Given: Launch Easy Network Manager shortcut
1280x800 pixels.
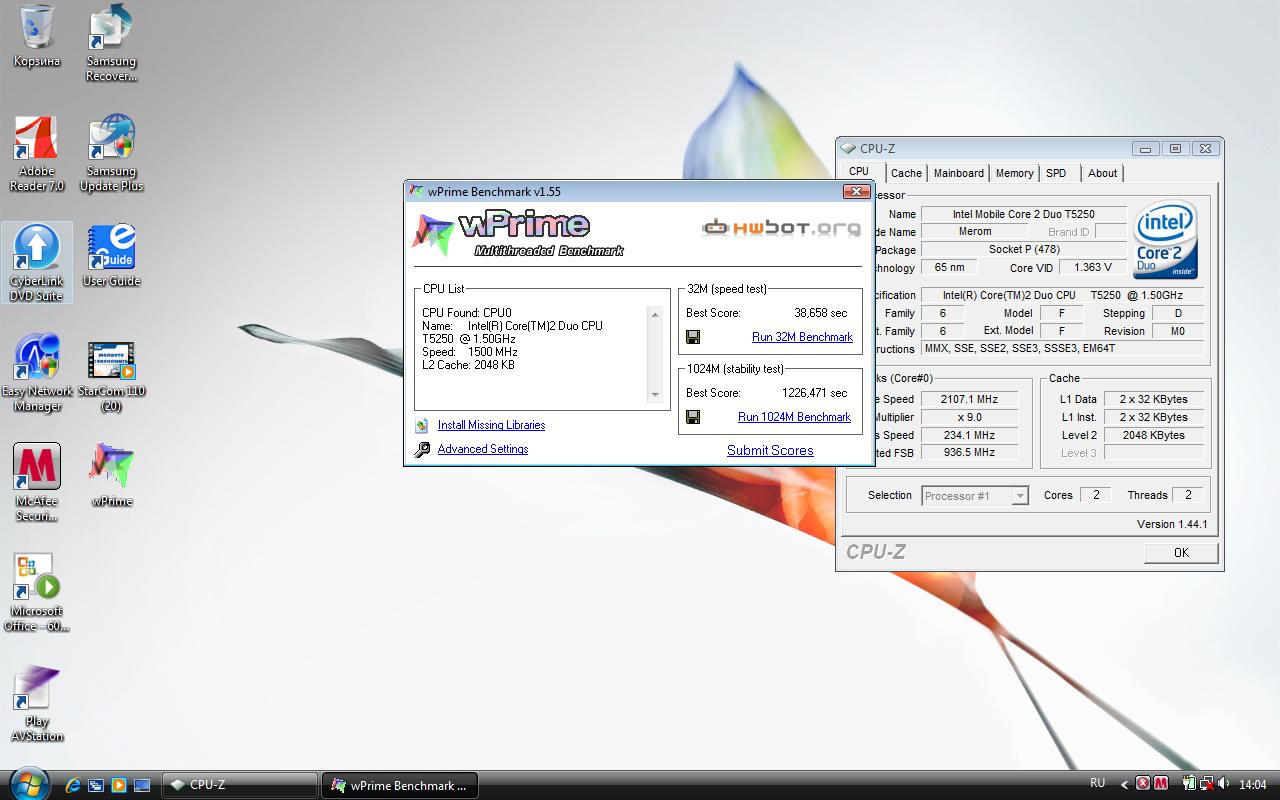Looking at the screenshot, I should coord(37,373).
